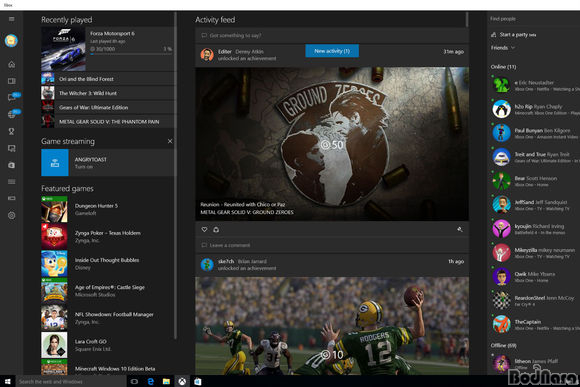Open Zynga Poker – Texas Holdem
This screenshot has width=580, height=387.
(x=107, y=236)
